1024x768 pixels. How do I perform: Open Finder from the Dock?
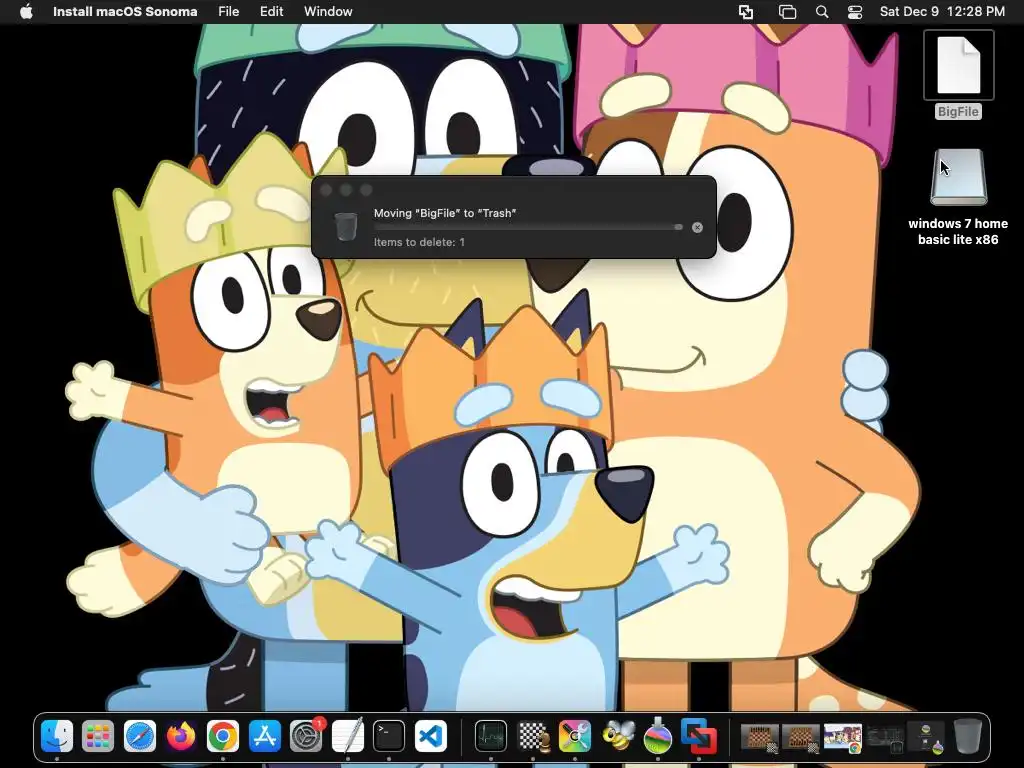point(57,736)
